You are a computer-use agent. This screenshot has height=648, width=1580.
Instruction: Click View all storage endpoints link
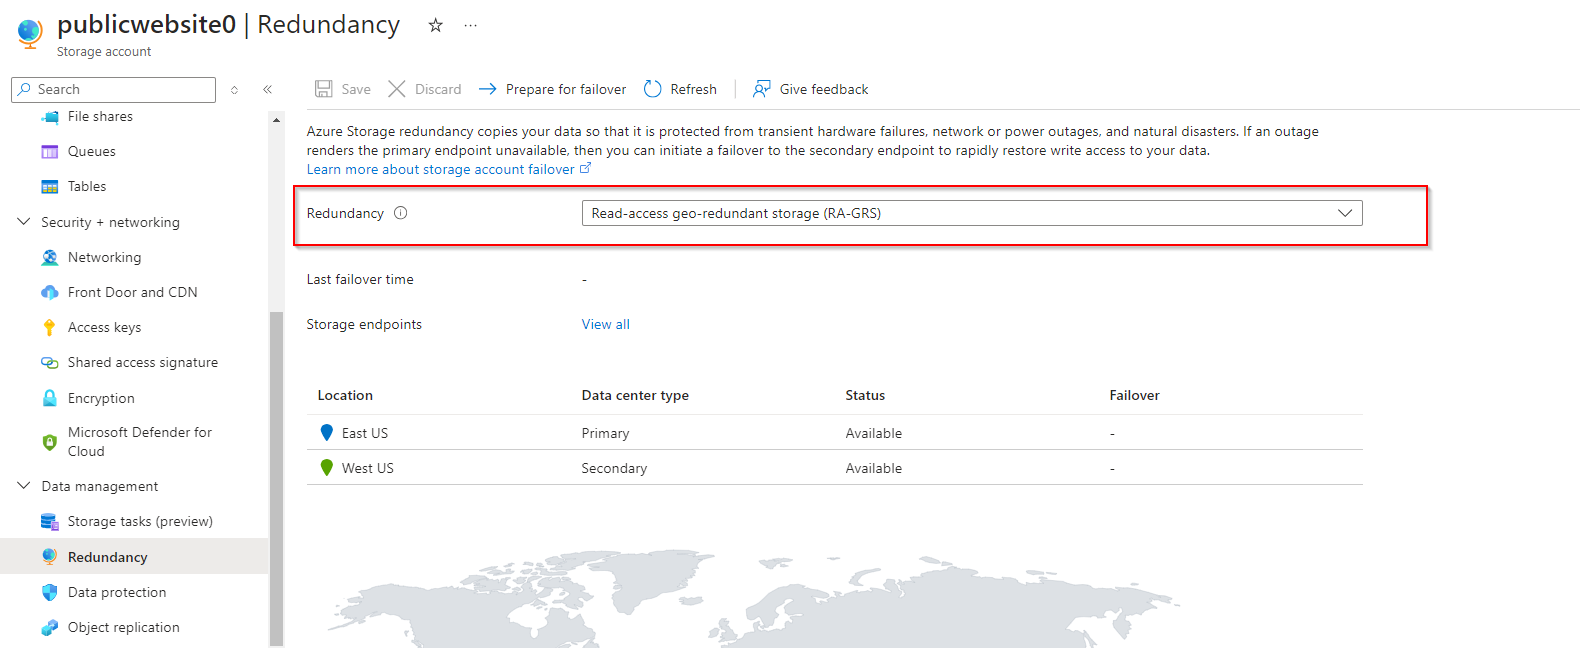point(605,324)
